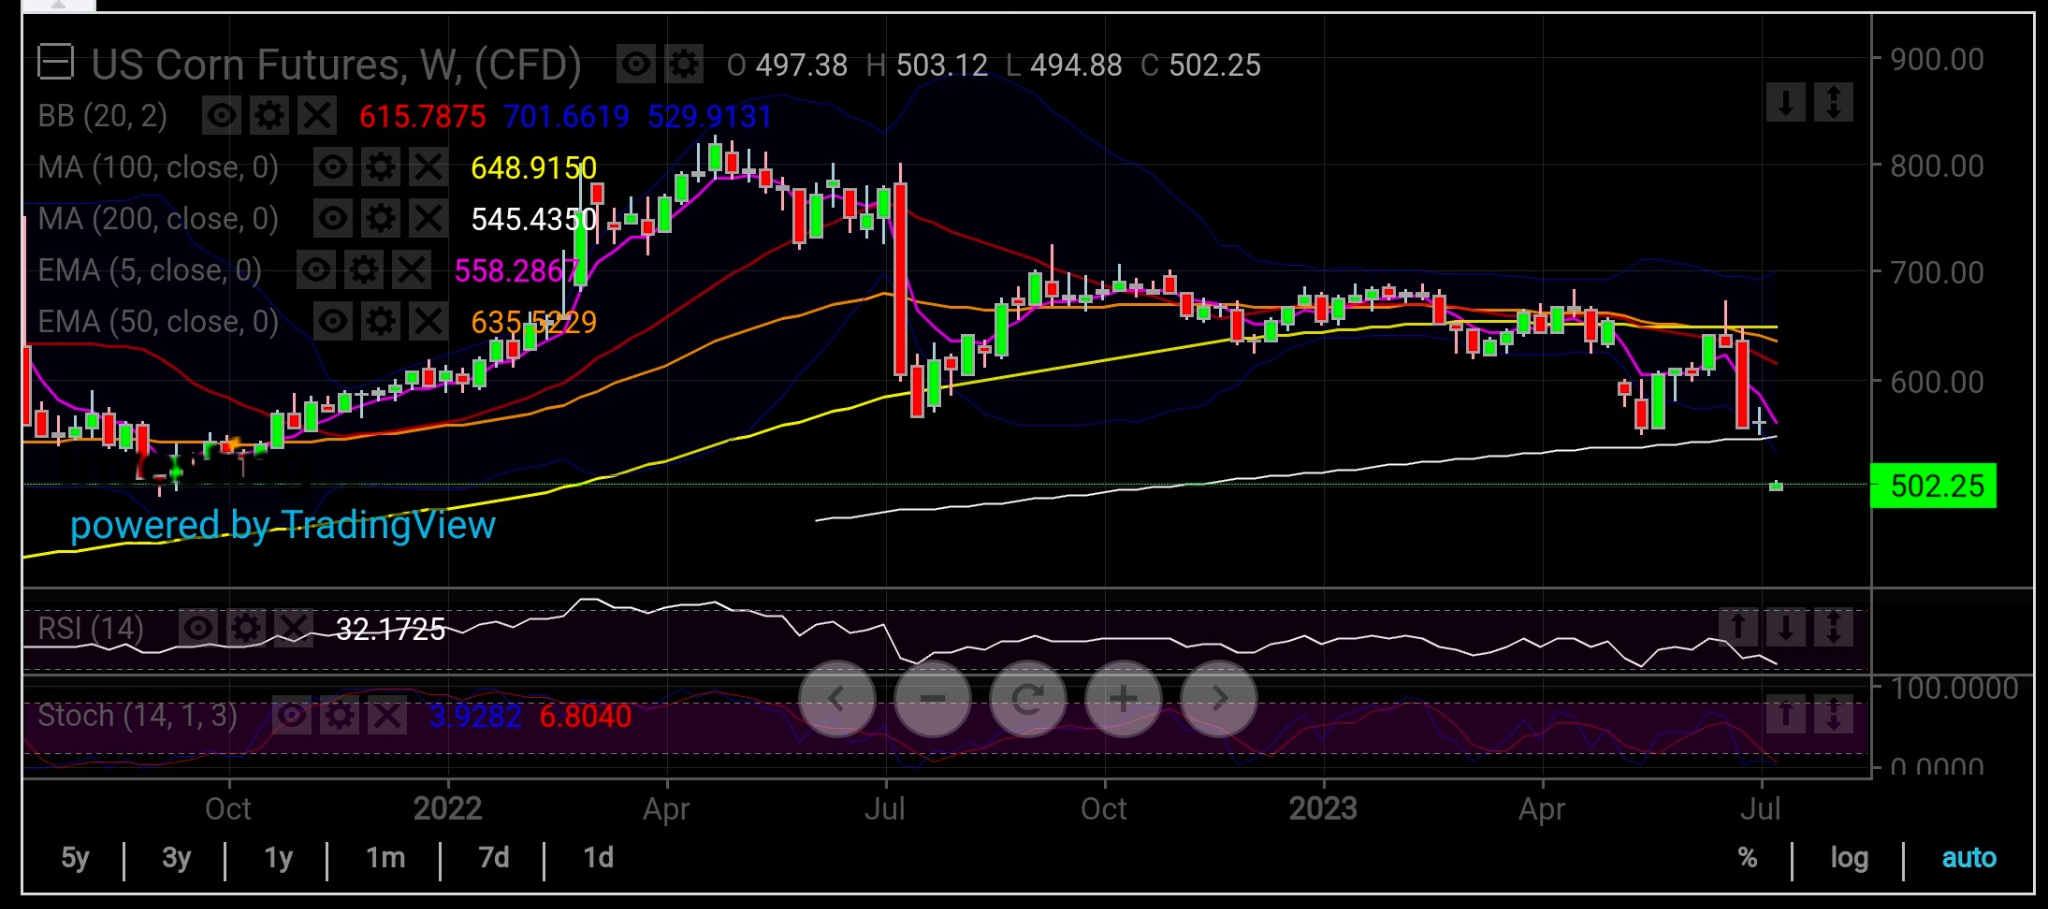Hide the EMA (50, close, 0) indicator
Screen dimensions: 2048x909
(x=332, y=321)
